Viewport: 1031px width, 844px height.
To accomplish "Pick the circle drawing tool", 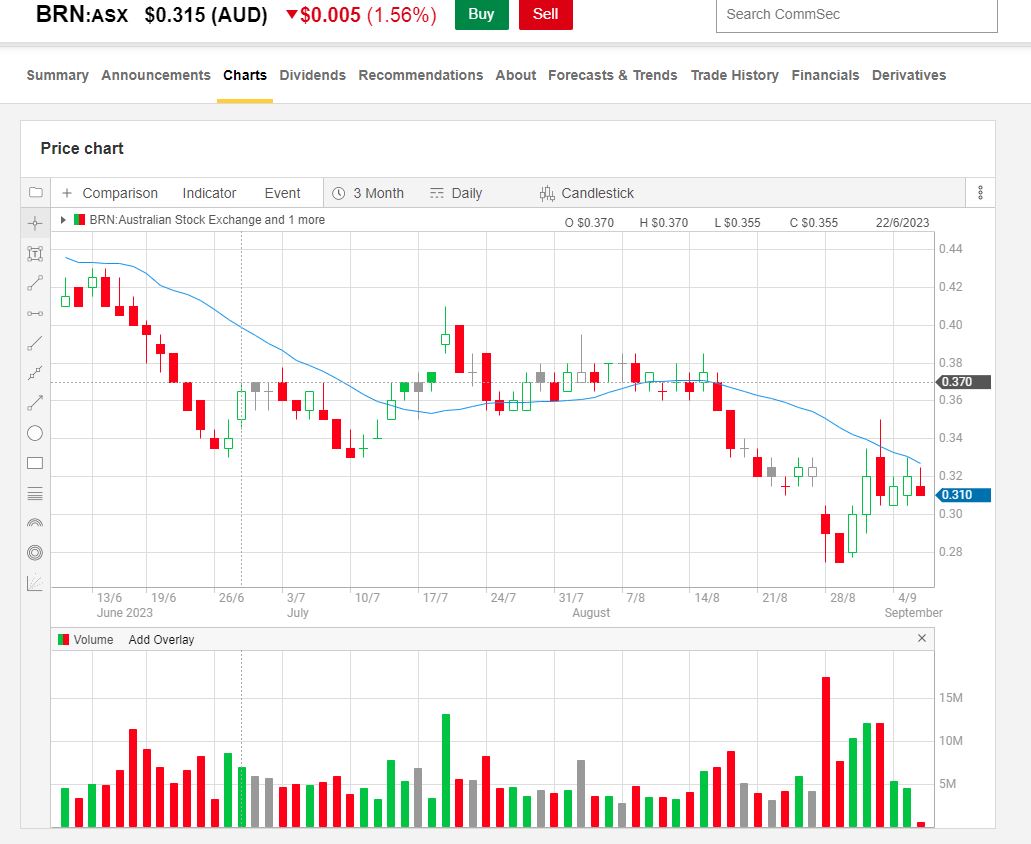I will tap(35, 433).
